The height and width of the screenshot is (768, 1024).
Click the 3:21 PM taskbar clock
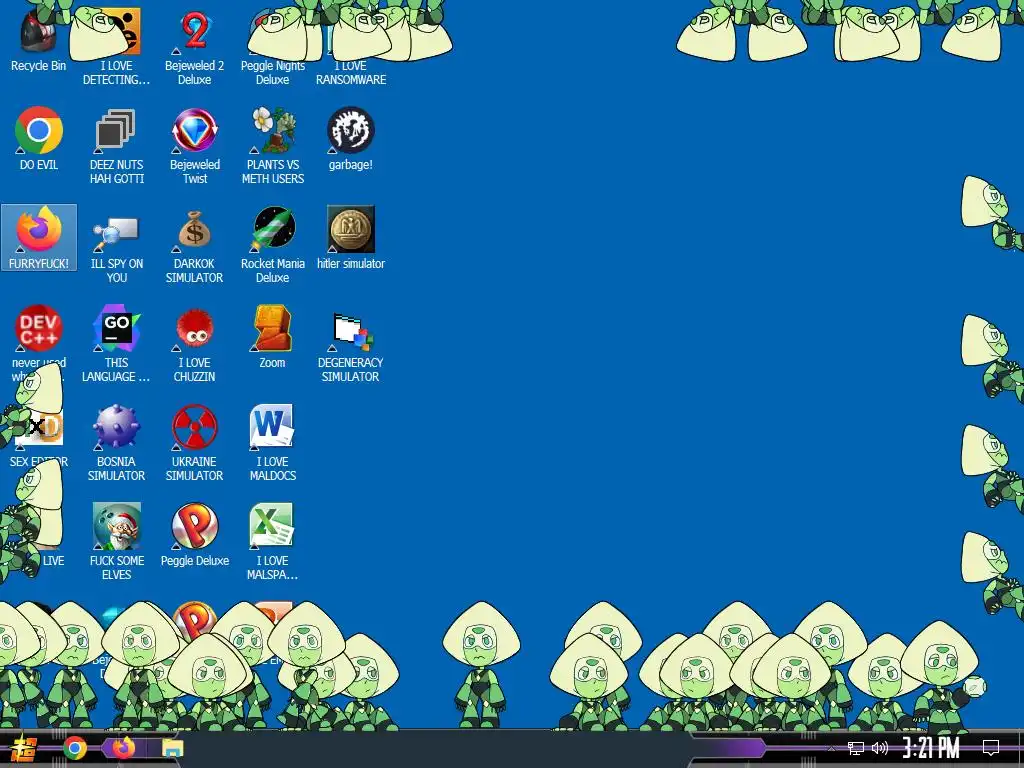tap(931, 748)
